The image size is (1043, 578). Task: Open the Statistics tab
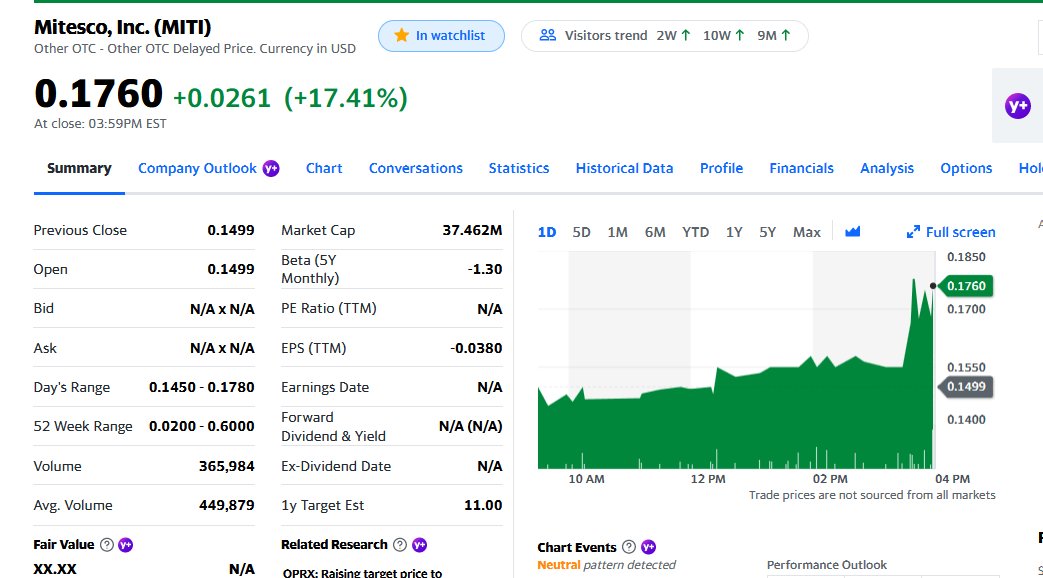(x=519, y=168)
